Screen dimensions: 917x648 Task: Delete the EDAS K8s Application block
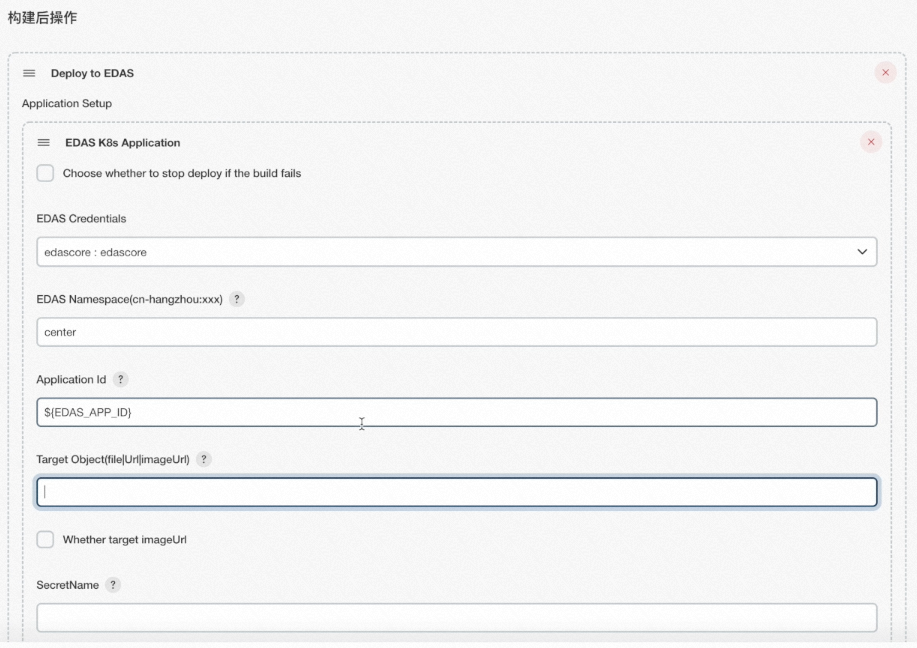coord(871,142)
